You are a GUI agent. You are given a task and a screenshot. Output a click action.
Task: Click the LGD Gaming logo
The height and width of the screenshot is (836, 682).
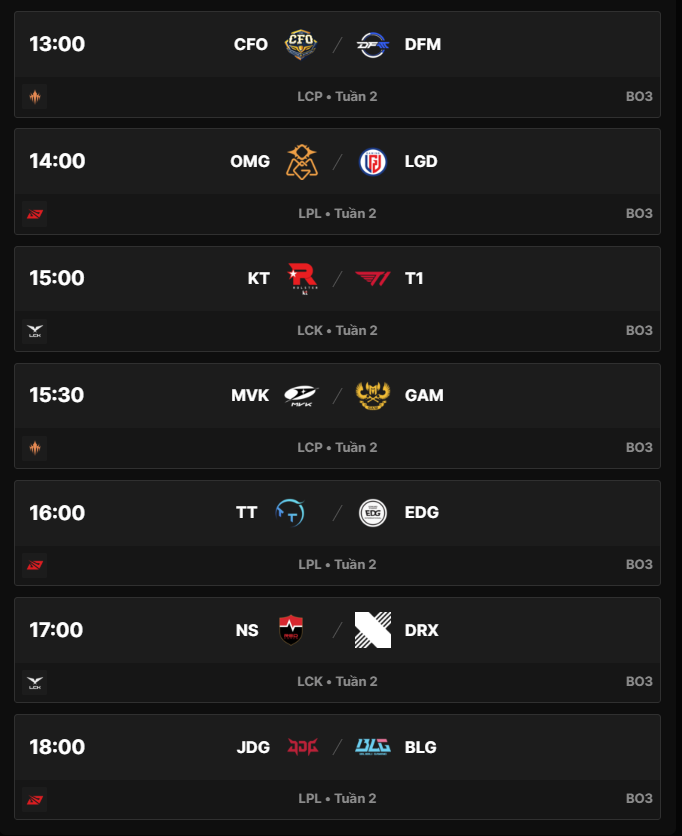click(372, 161)
